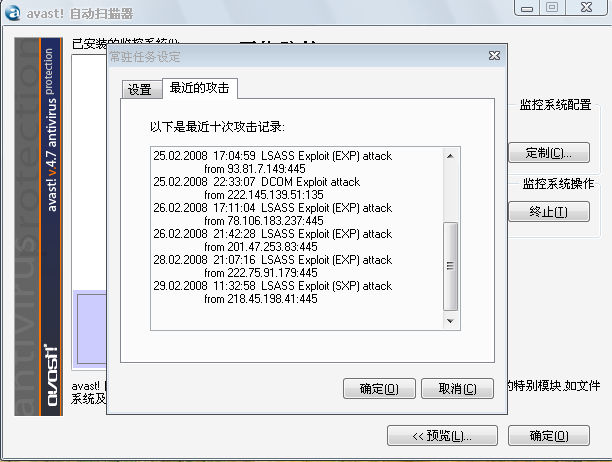The image size is (612, 462).
Task: Click attack list scroll up arrow
Action: tap(450, 156)
